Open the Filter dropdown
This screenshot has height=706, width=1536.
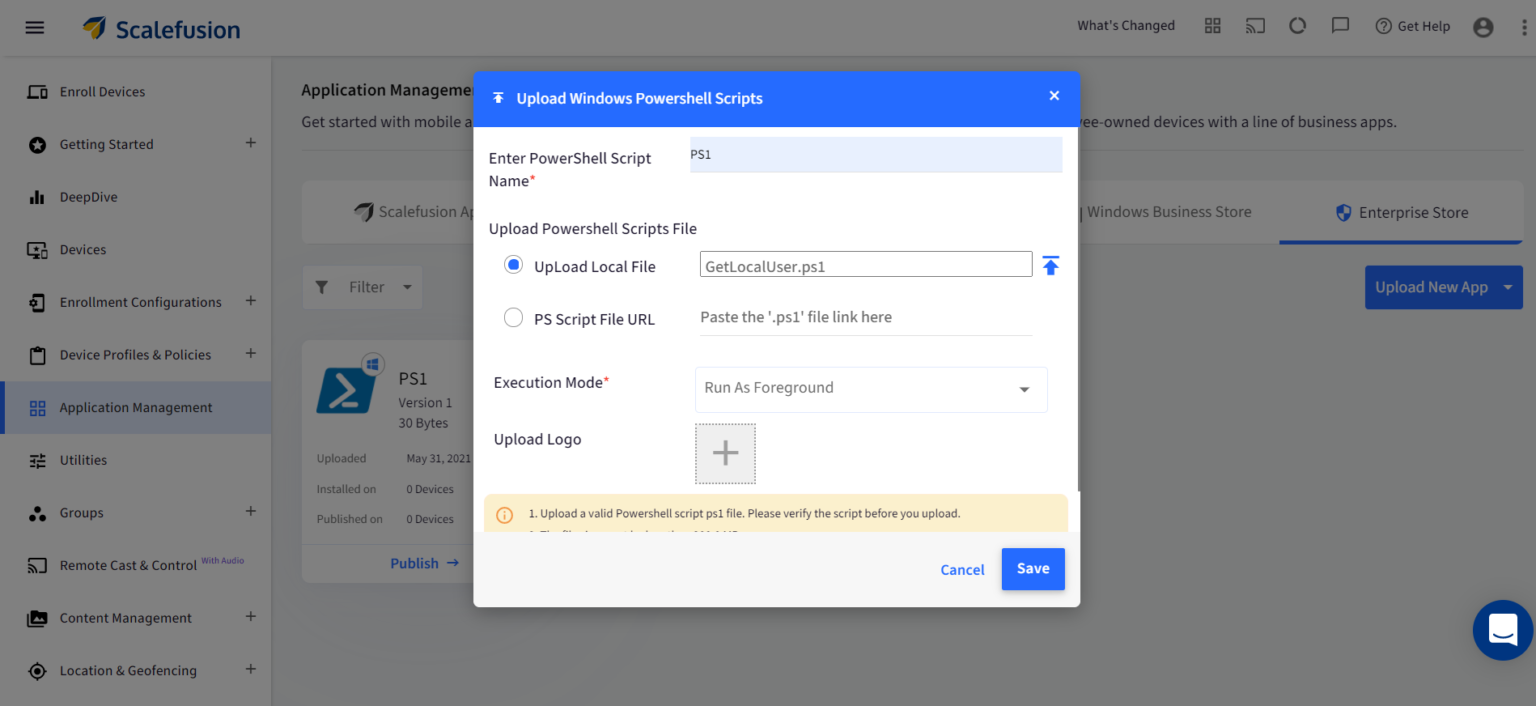click(x=362, y=287)
